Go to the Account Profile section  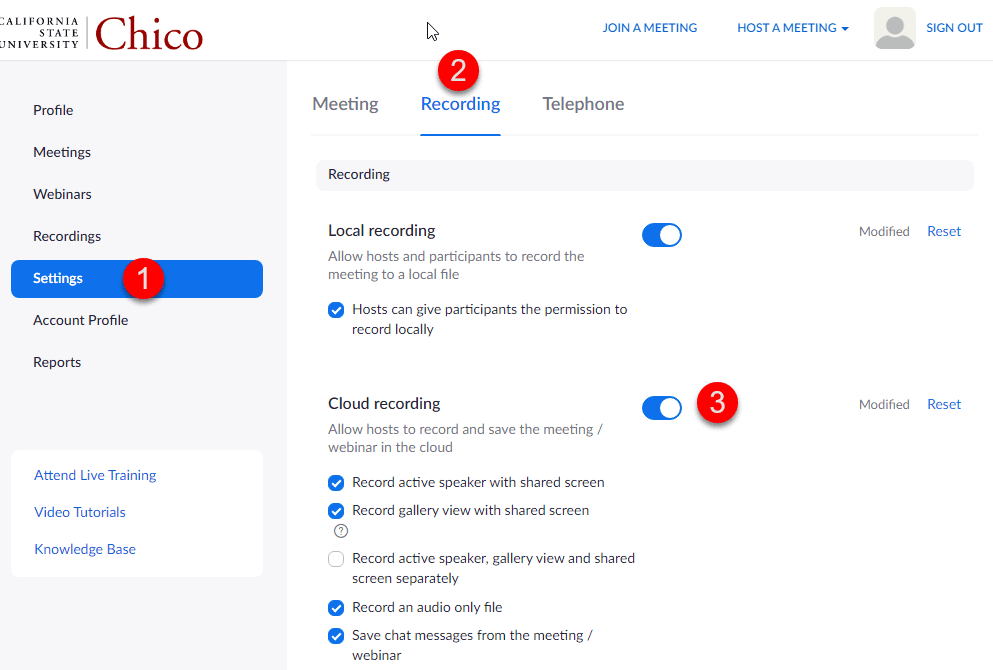click(x=81, y=320)
